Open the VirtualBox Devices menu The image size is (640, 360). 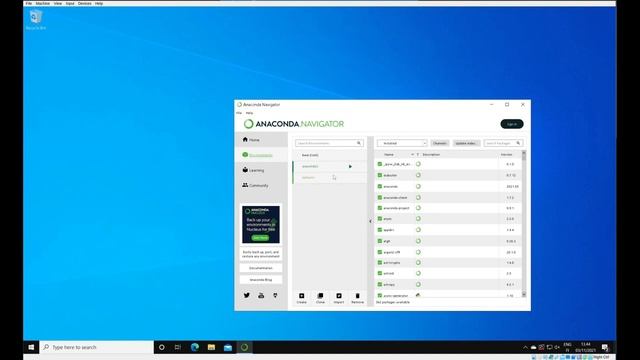point(84,3)
